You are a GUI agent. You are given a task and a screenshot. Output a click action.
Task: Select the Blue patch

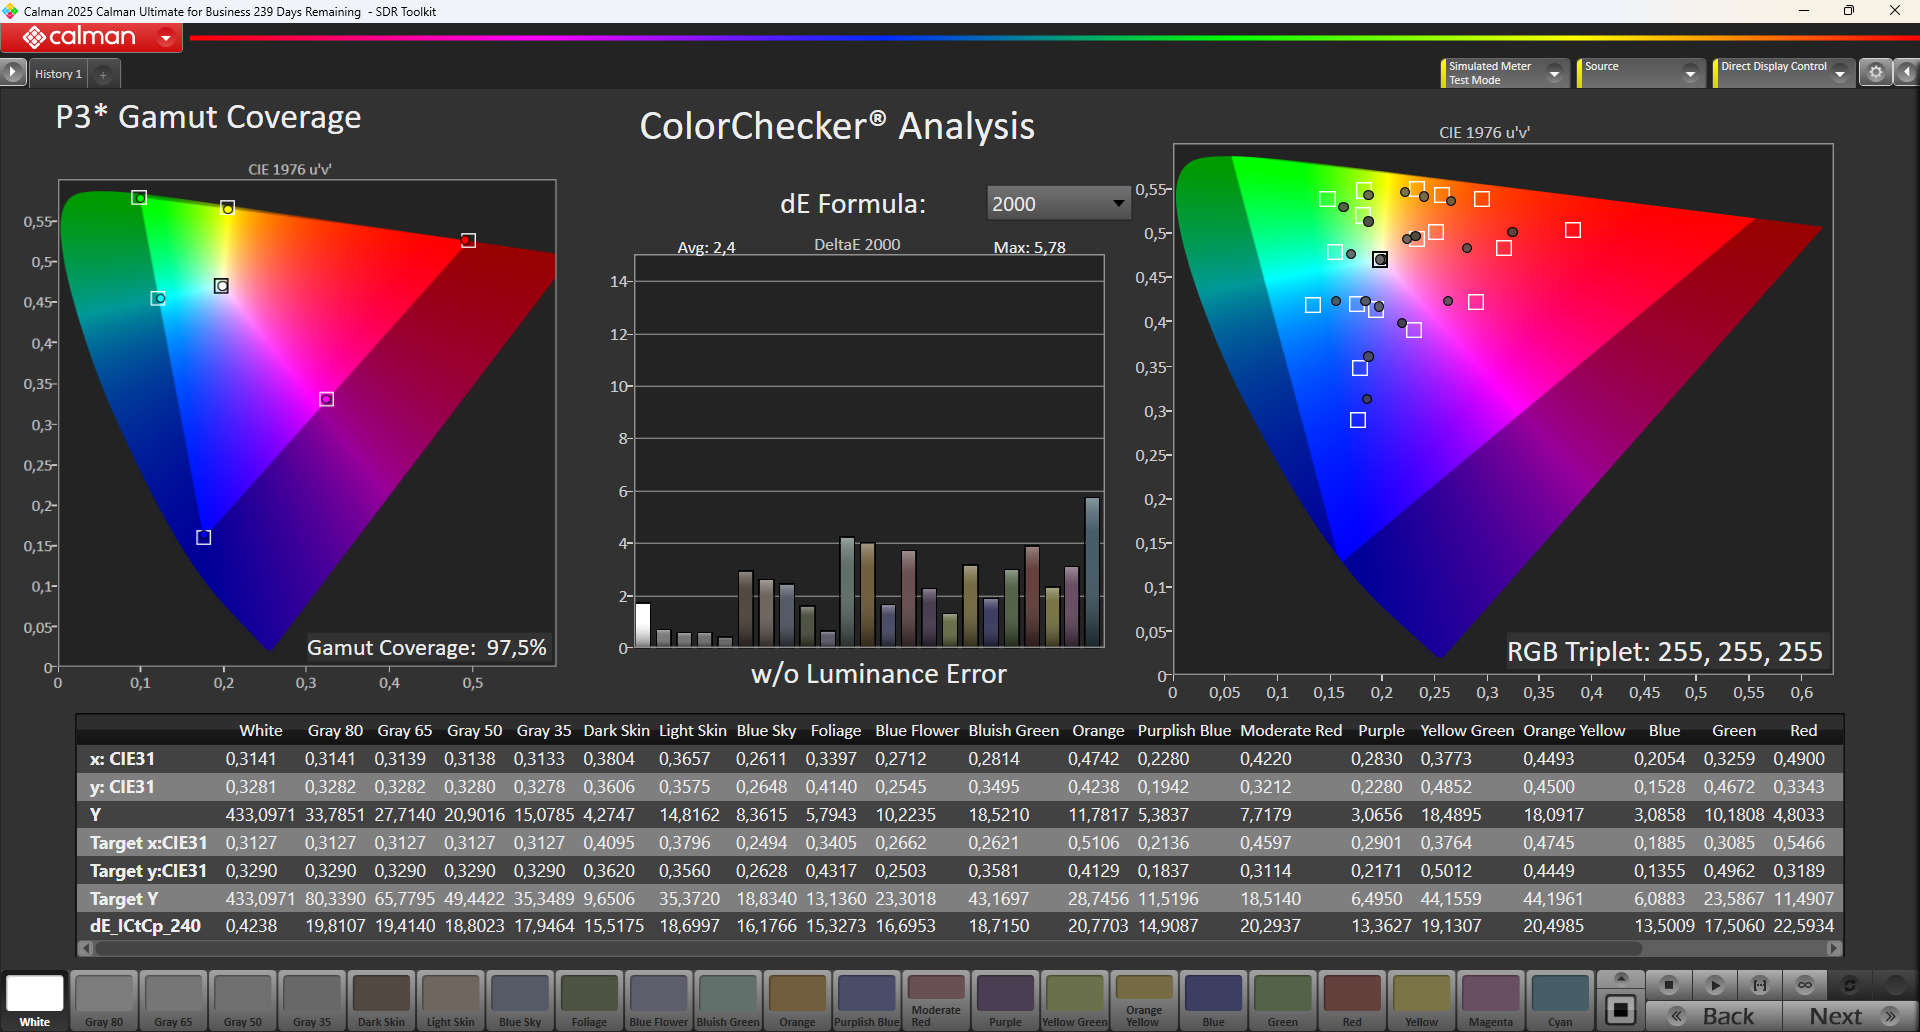(x=1213, y=1000)
